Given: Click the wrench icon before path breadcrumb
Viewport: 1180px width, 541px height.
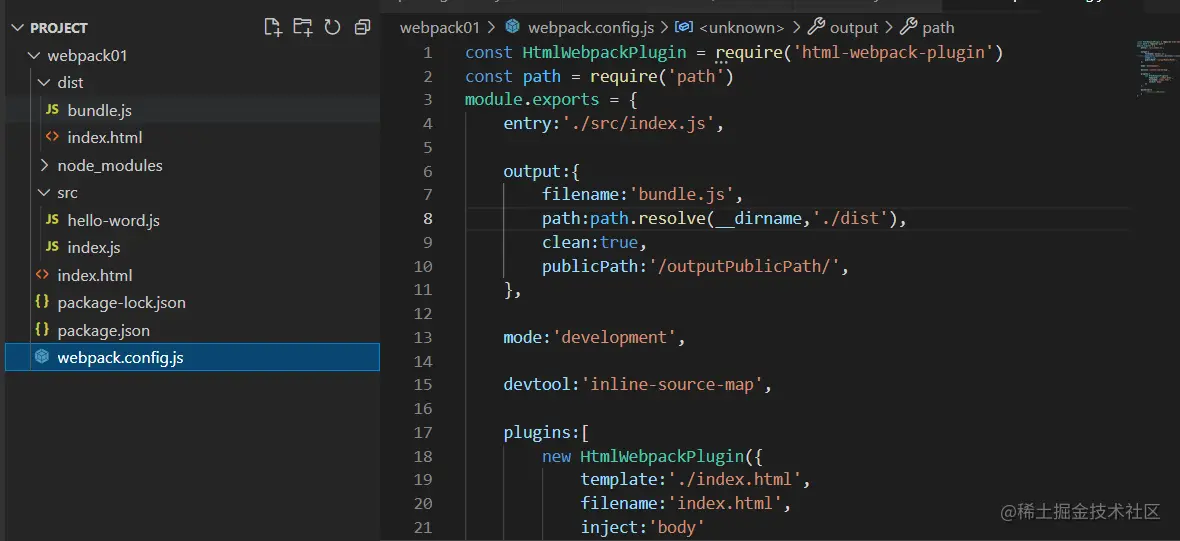Looking at the screenshot, I should (x=908, y=27).
